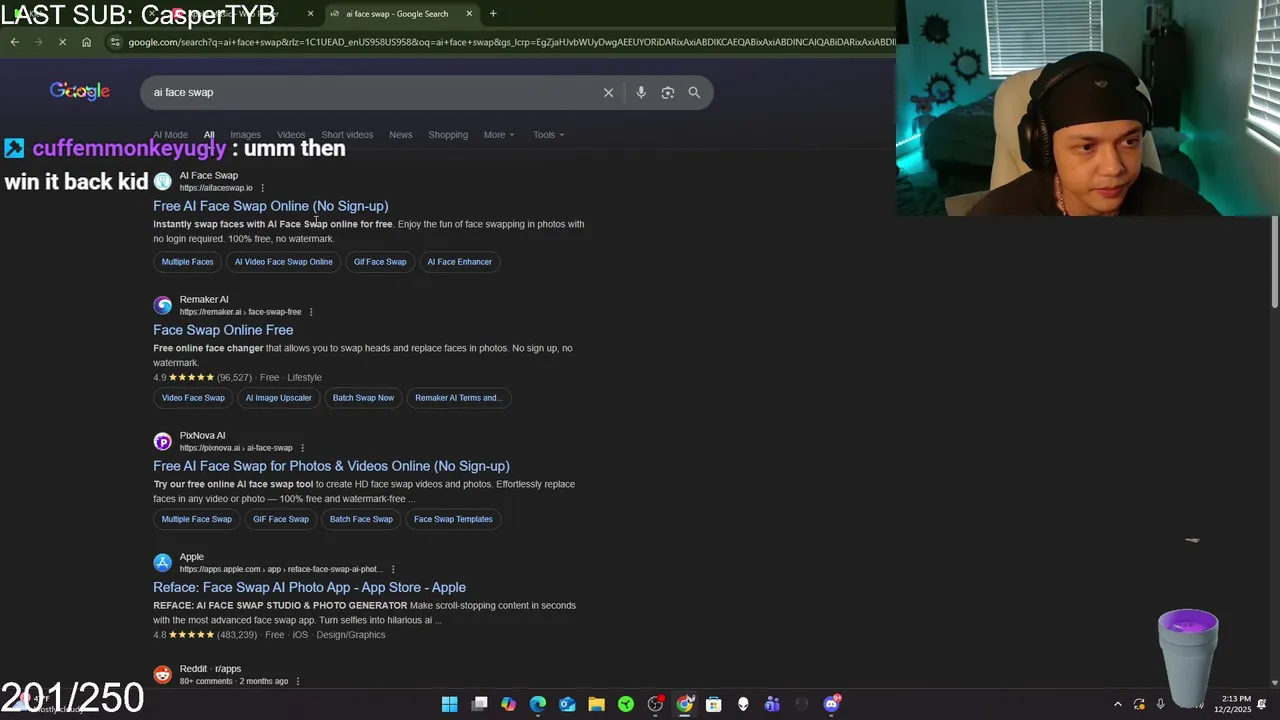Click the Remaker AI Terms chip
1280x720 pixels.
458,398
